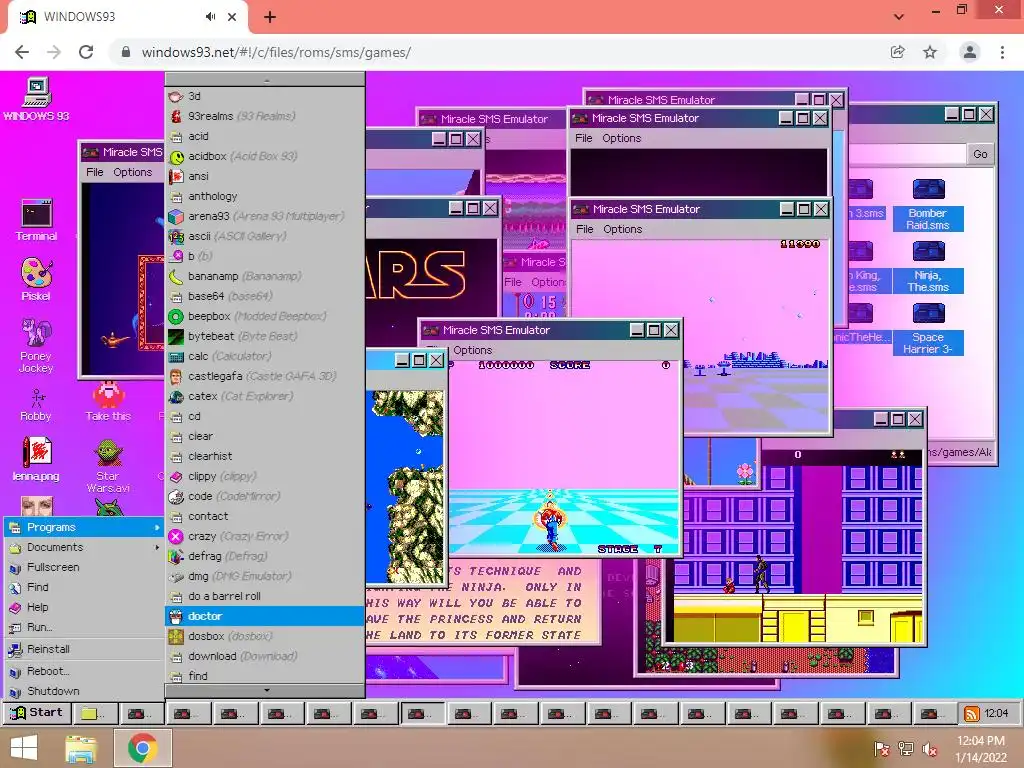
Task: Open arena93 multiplayer program entry
Action: coord(264,216)
